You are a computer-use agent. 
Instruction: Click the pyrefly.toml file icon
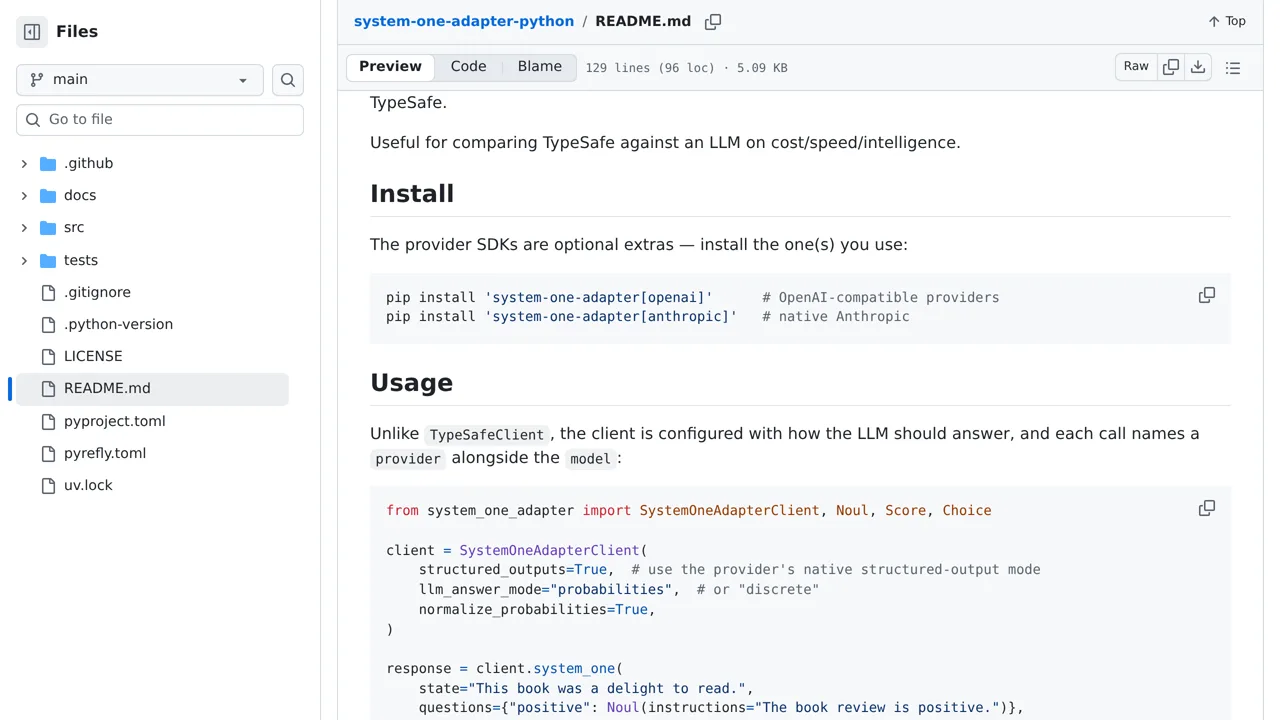pyautogui.click(x=48, y=454)
